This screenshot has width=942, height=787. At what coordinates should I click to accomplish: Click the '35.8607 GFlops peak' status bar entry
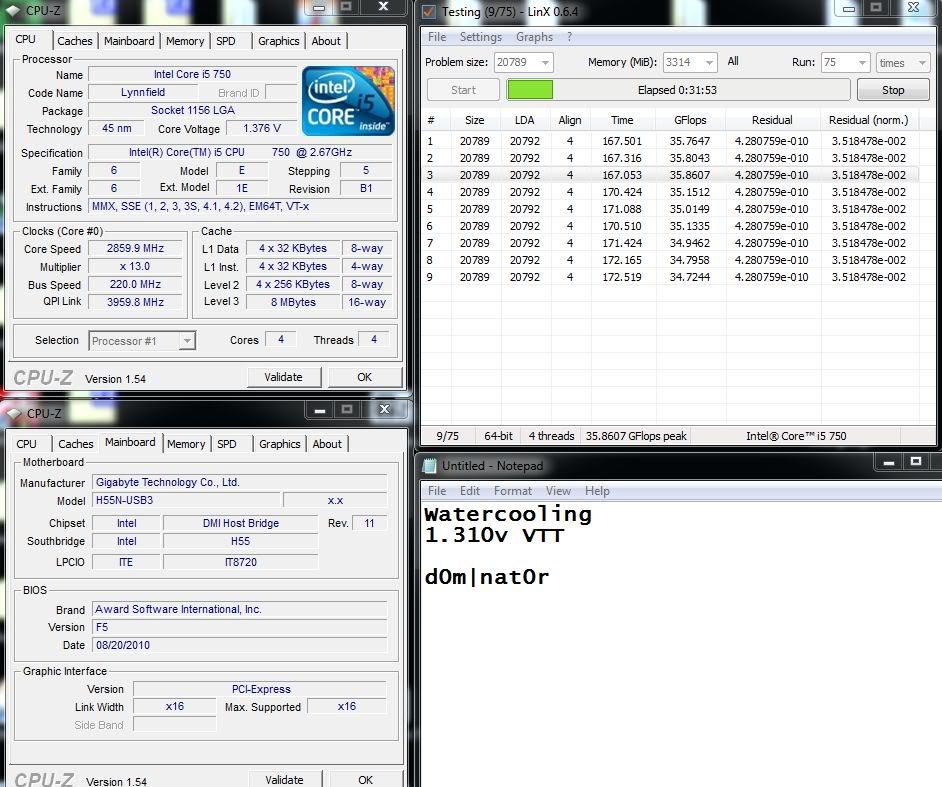[636, 436]
